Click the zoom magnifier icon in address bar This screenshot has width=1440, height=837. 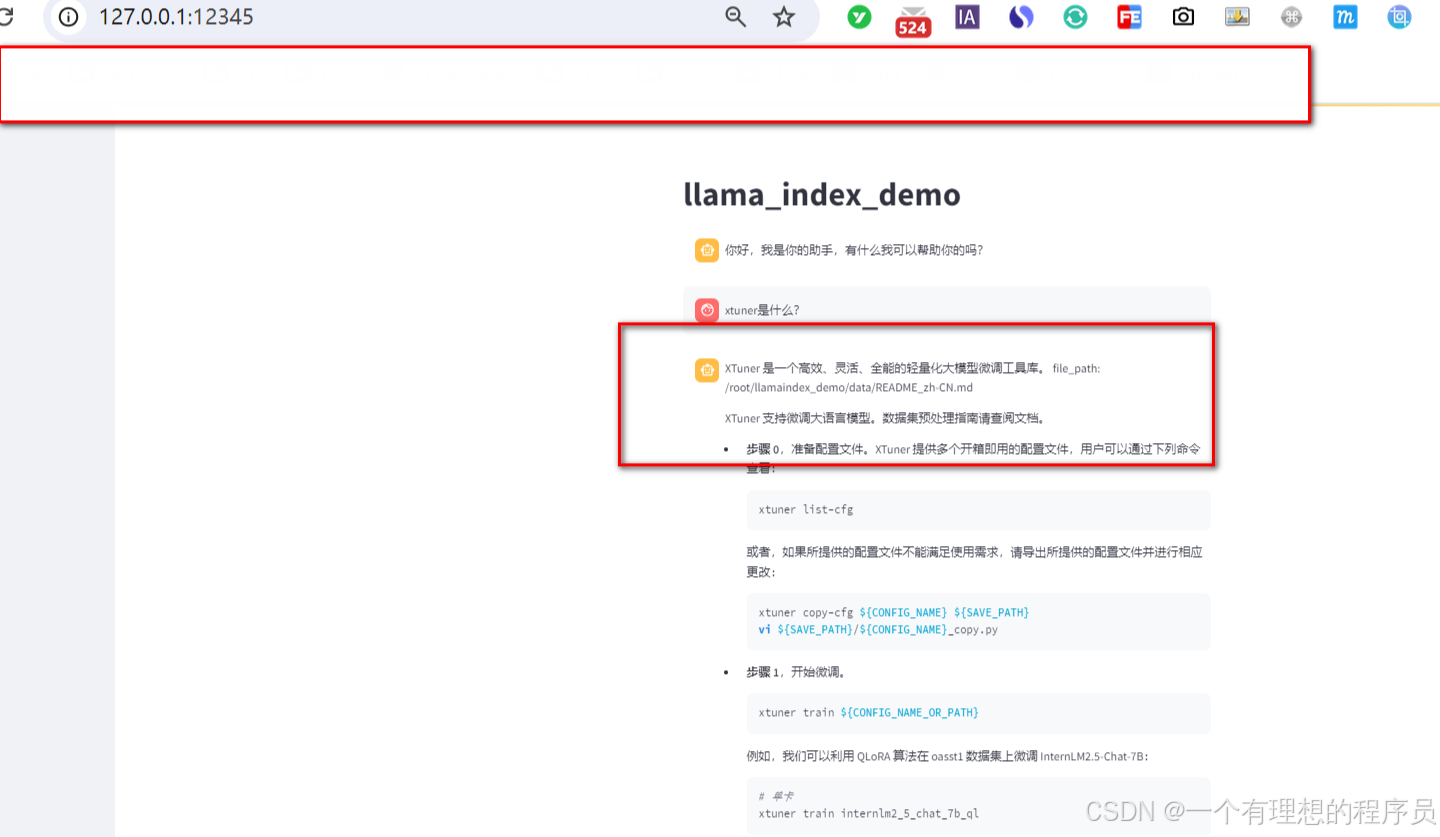736,17
